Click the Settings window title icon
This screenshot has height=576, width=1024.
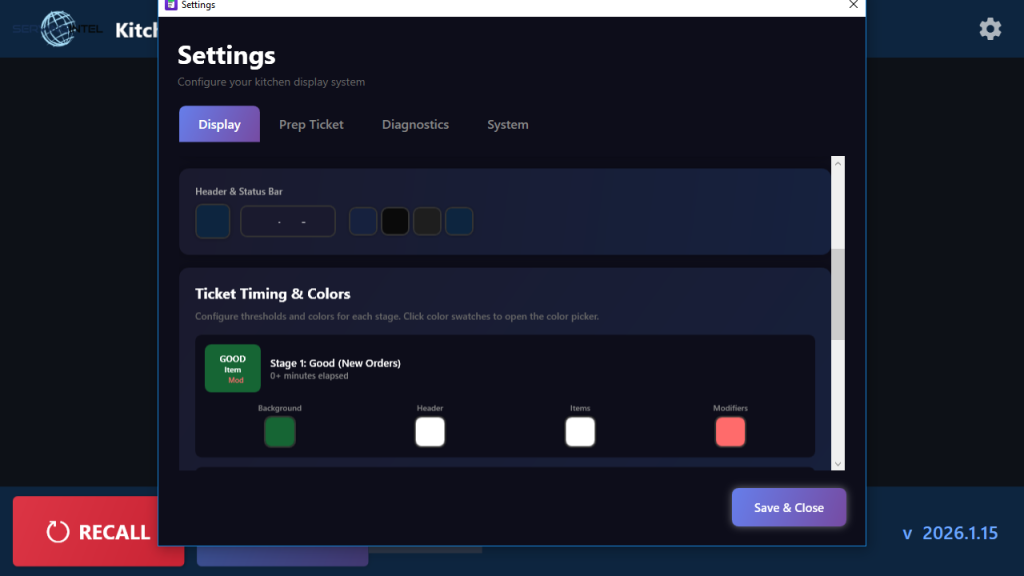[171, 5]
